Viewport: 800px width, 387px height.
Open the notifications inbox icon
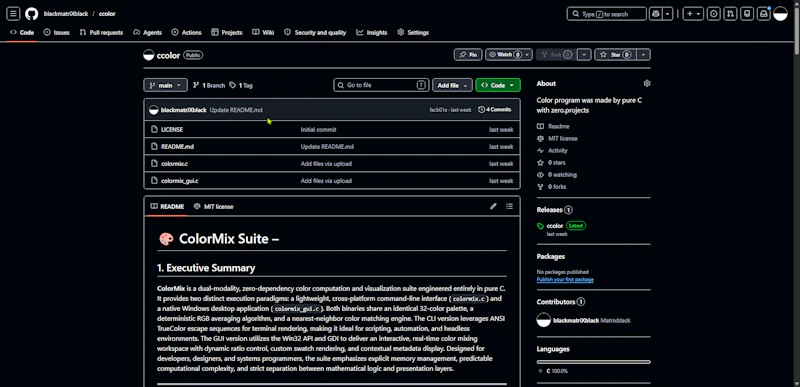[764, 14]
